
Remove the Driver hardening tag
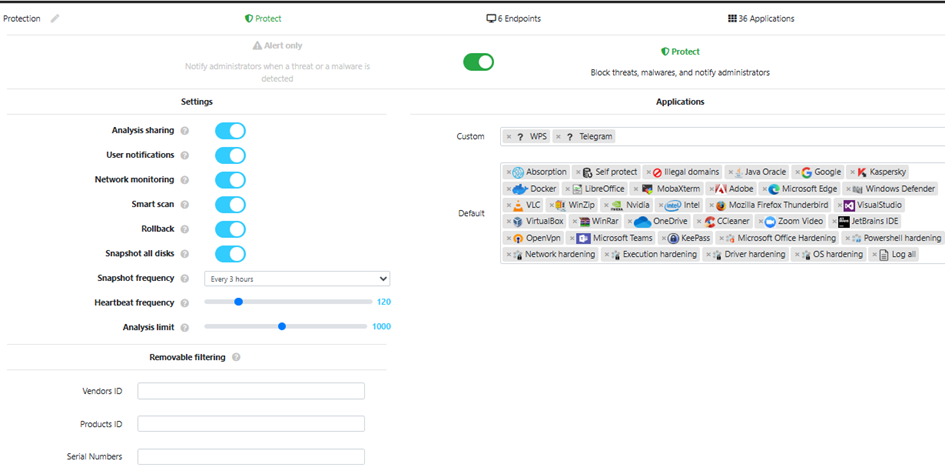[709, 255]
